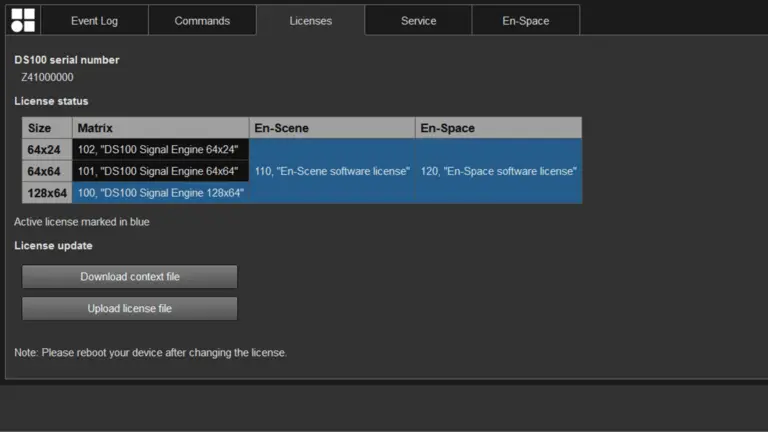Click the reboot device note text
This screenshot has width=768, height=432.
(150, 353)
